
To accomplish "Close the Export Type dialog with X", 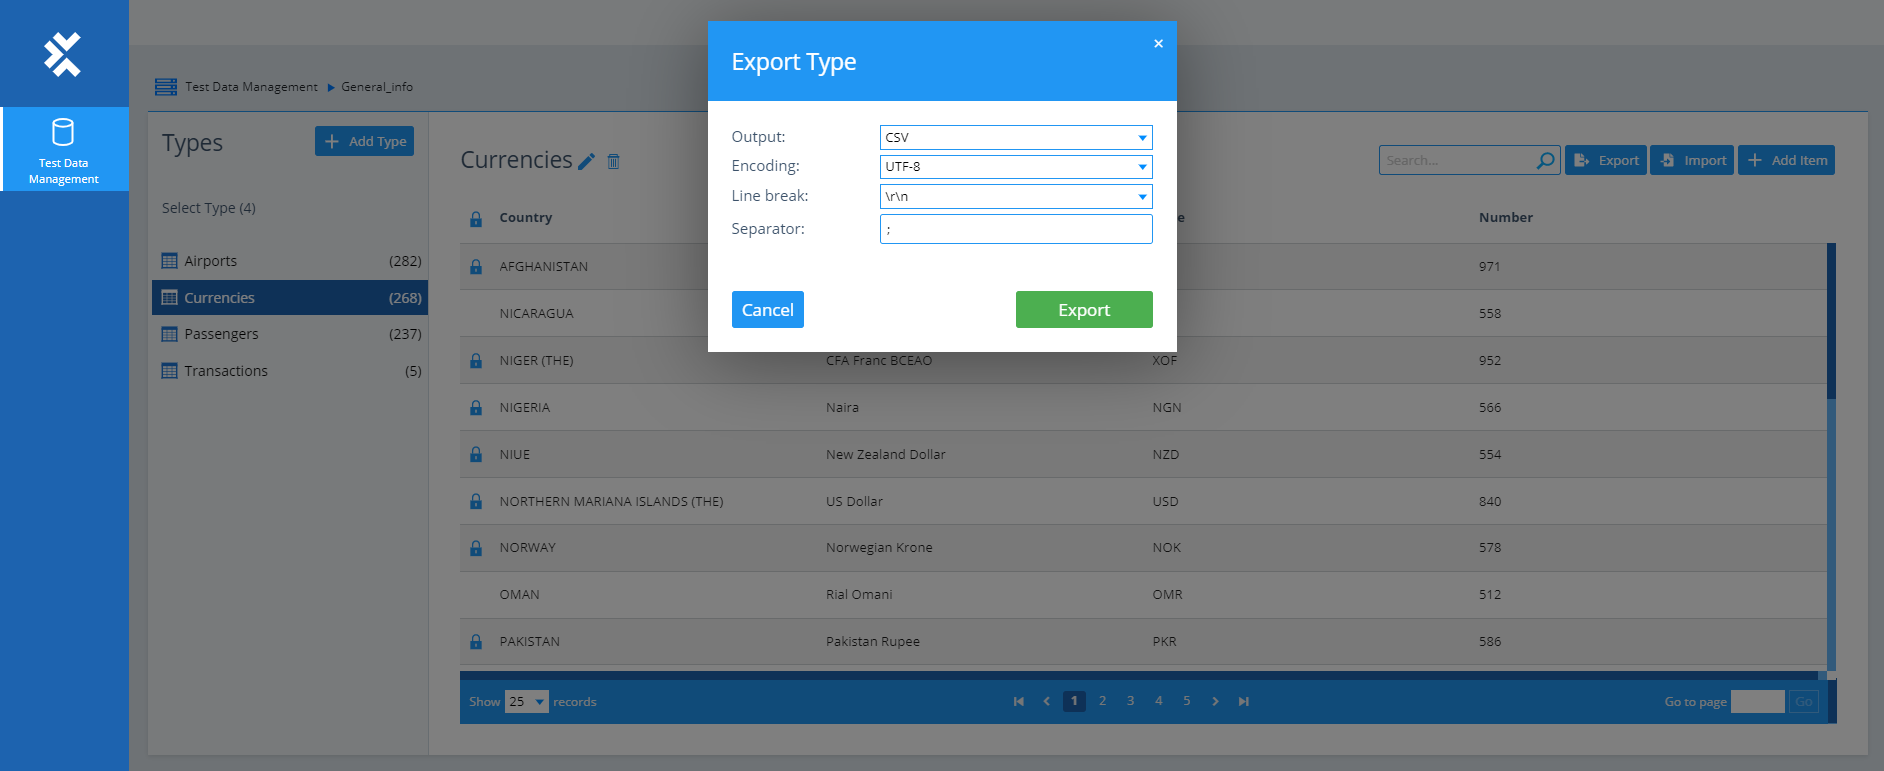I will pos(1158,44).
